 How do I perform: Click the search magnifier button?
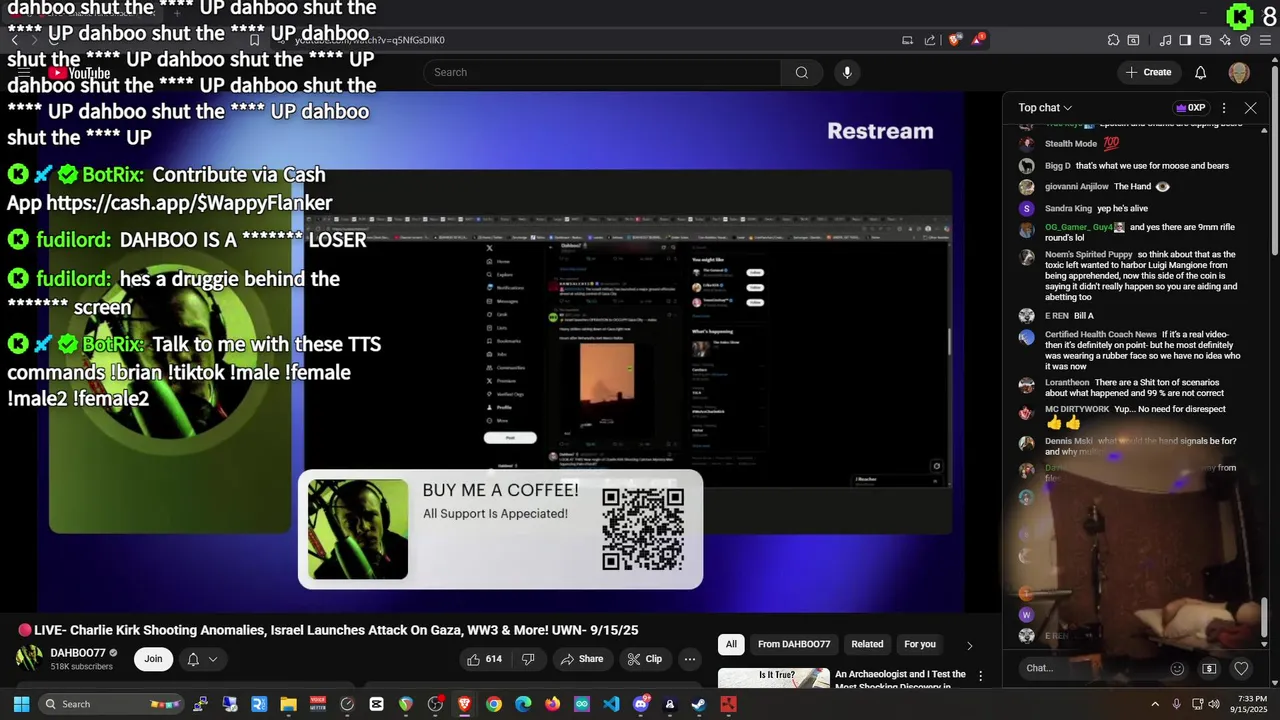(801, 72)
